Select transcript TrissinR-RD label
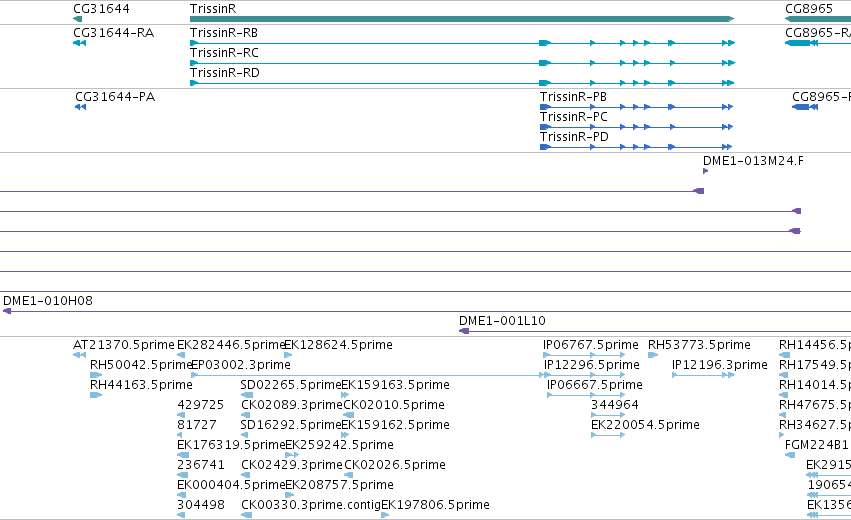 point(225,73)
